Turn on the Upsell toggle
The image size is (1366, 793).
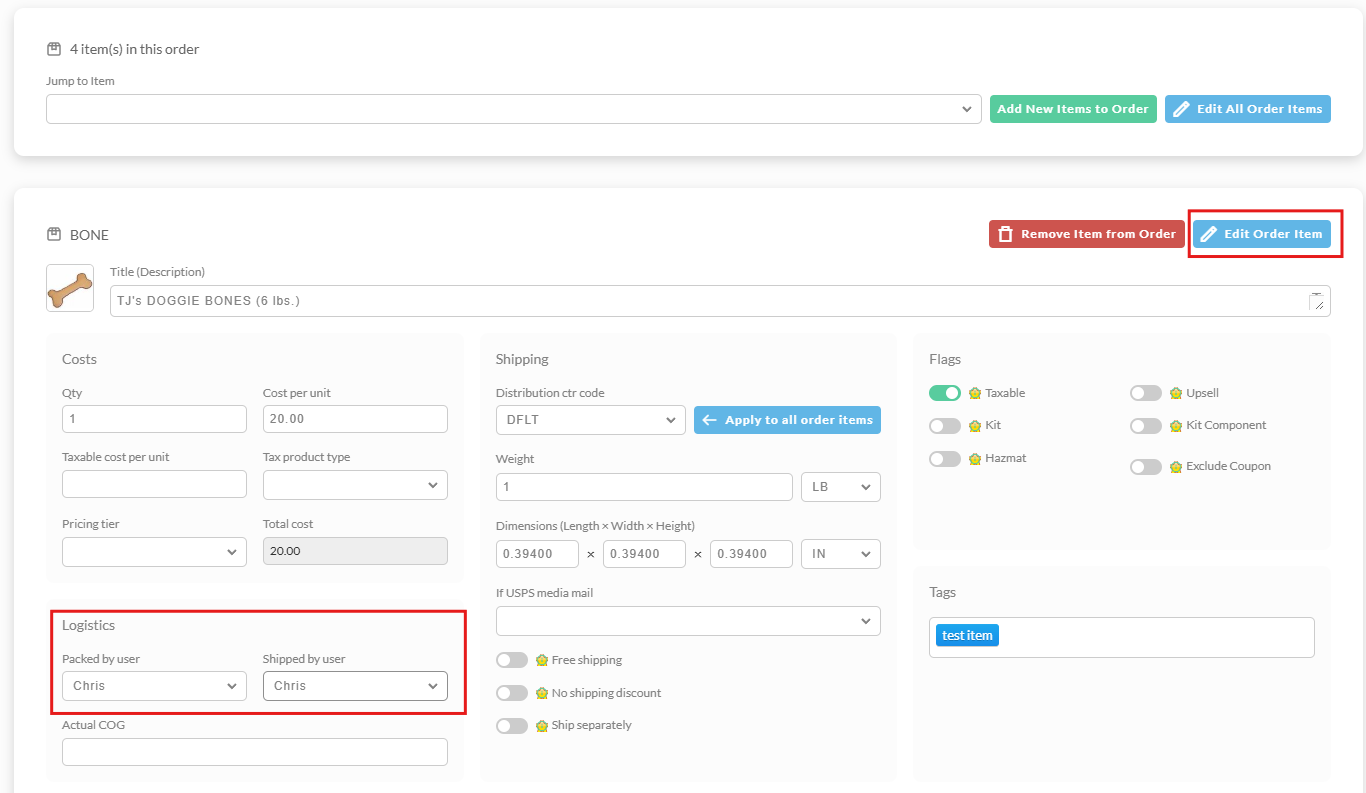point(1146,393)
